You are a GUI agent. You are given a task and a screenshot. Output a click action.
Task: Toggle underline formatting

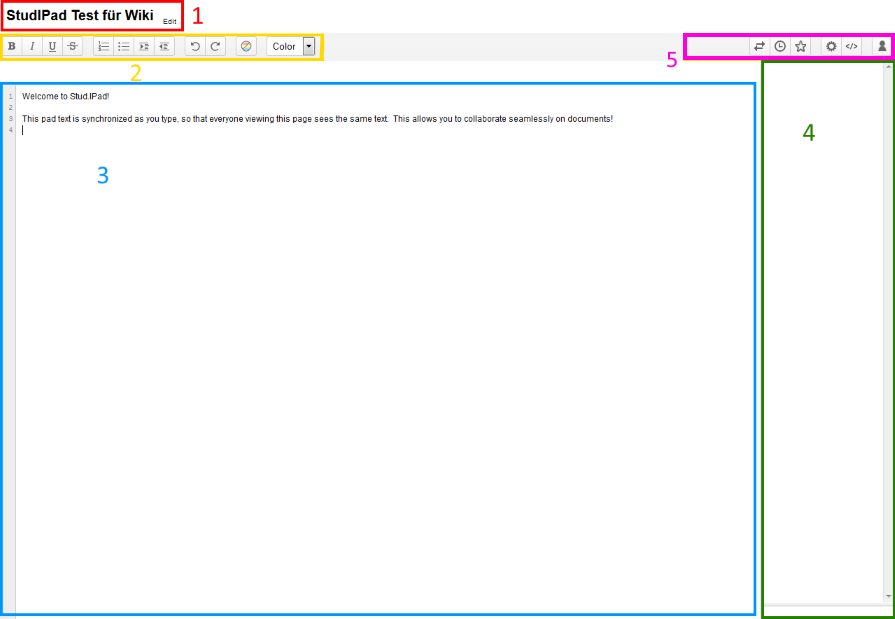pos(52,46)
